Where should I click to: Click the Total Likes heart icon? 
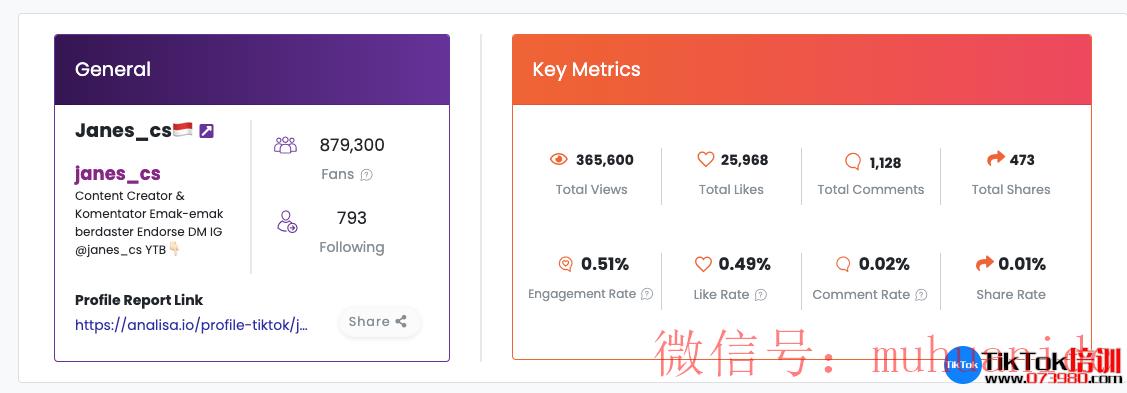[x=706, y=159]
